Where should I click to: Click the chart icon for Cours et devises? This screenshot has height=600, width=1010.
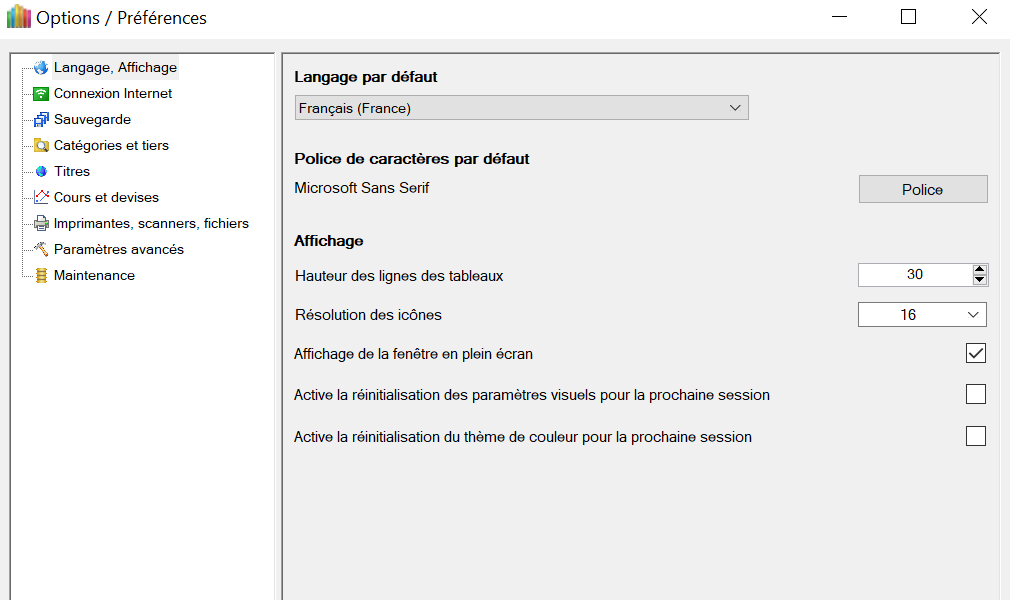point(41,198)
